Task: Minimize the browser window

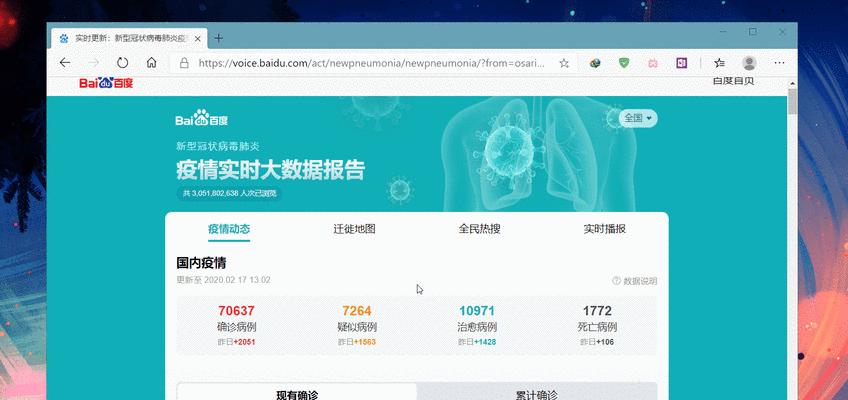Action: [x=723, y=32]
